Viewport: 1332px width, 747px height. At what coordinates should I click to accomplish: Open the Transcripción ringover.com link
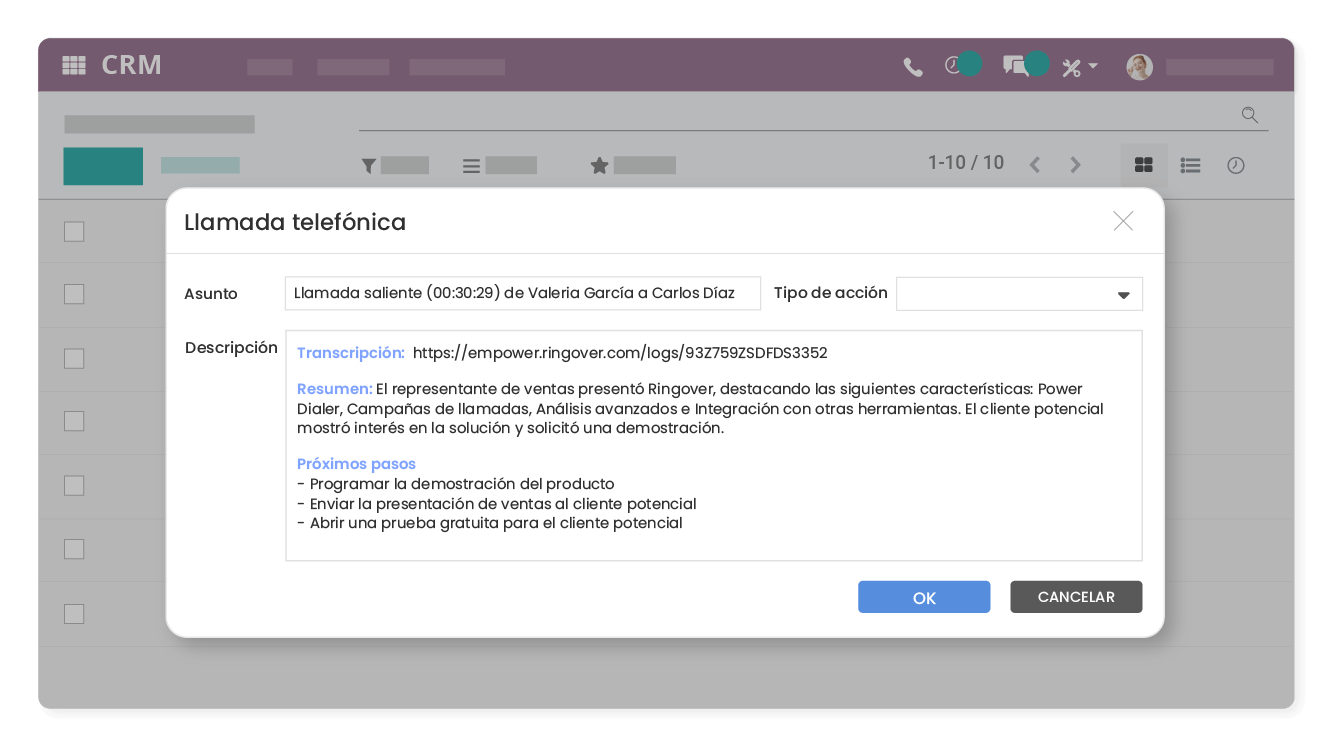(620, 352)
